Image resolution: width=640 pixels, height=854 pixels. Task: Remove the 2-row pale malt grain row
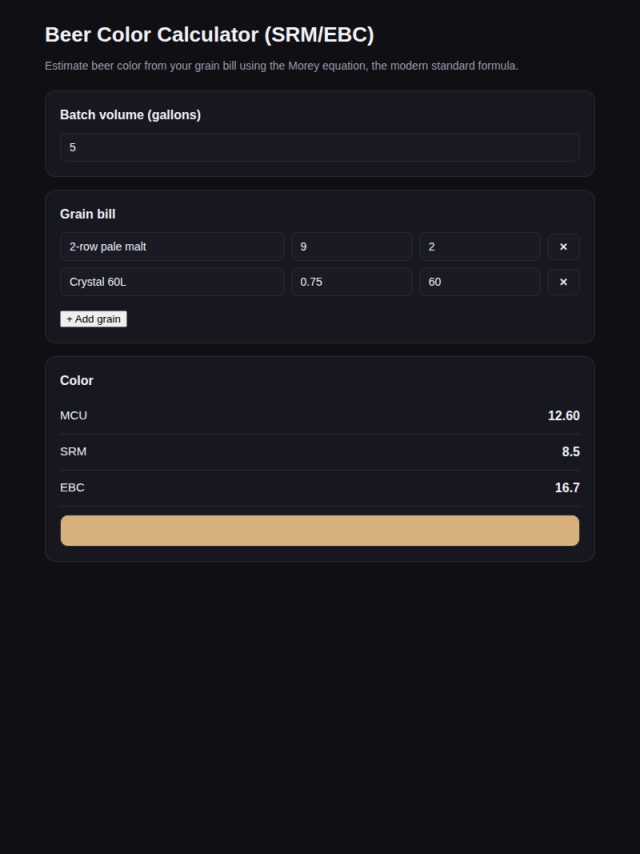coord(563,247)
